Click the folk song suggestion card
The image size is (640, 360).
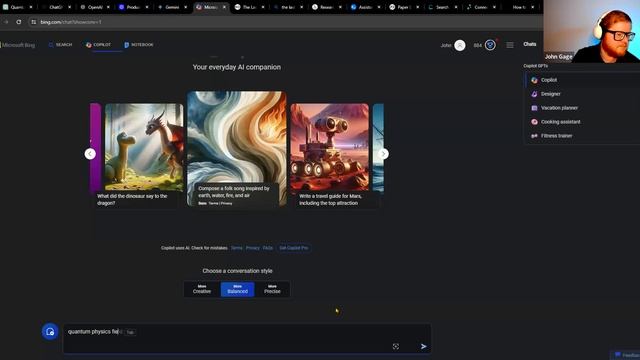[x=237, y=149]
